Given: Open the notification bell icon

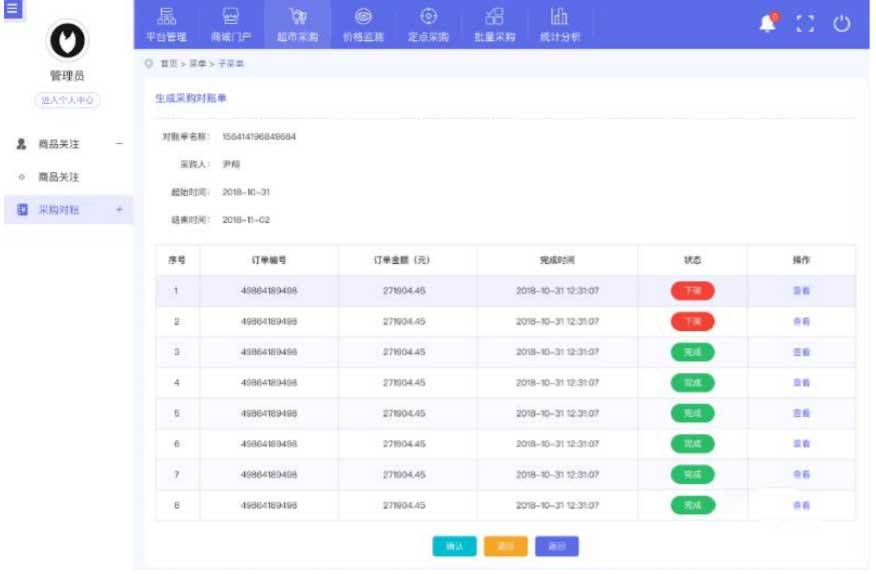Looking at the screenshot, I should [x=767, y=24].
